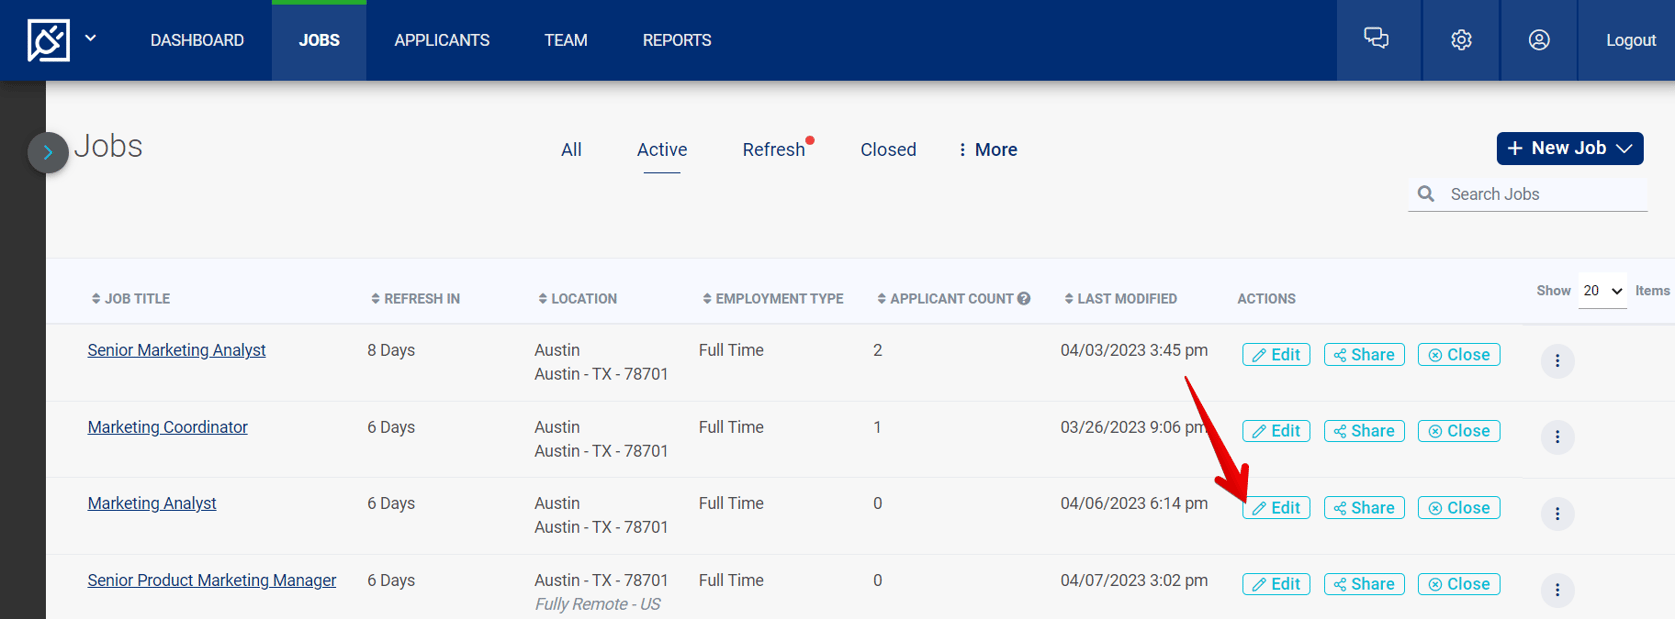Open the user profile icon
1675x619 pixels.
point(1539,40)
